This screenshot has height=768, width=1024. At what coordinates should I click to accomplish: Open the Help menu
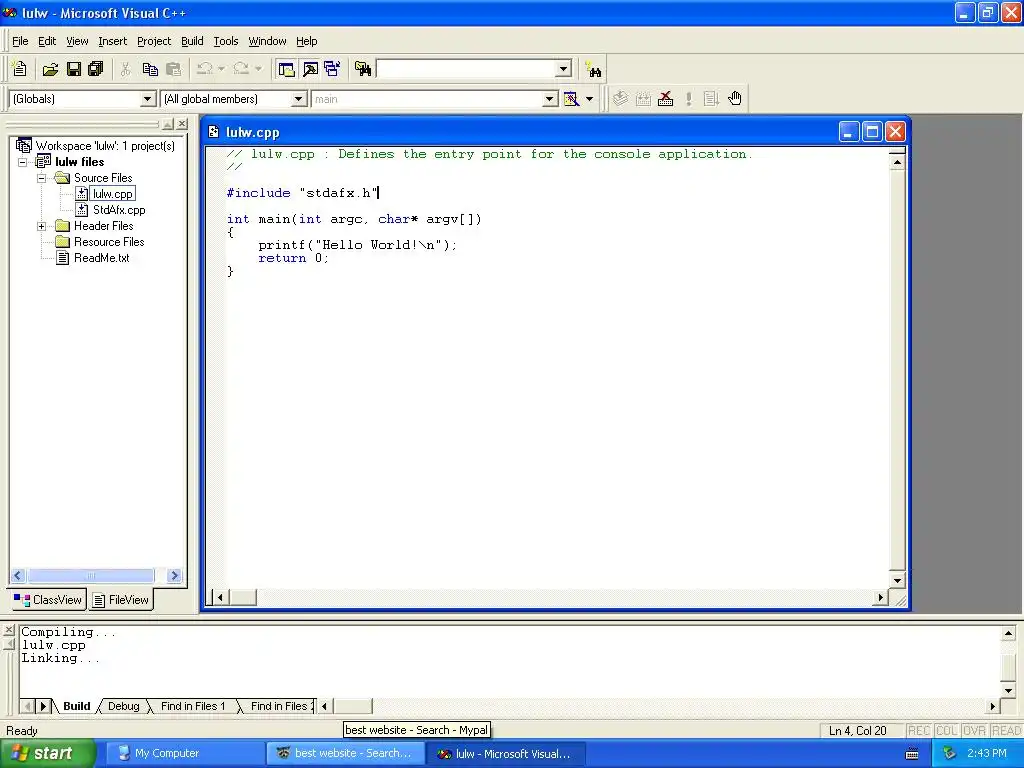click(307, 41)
